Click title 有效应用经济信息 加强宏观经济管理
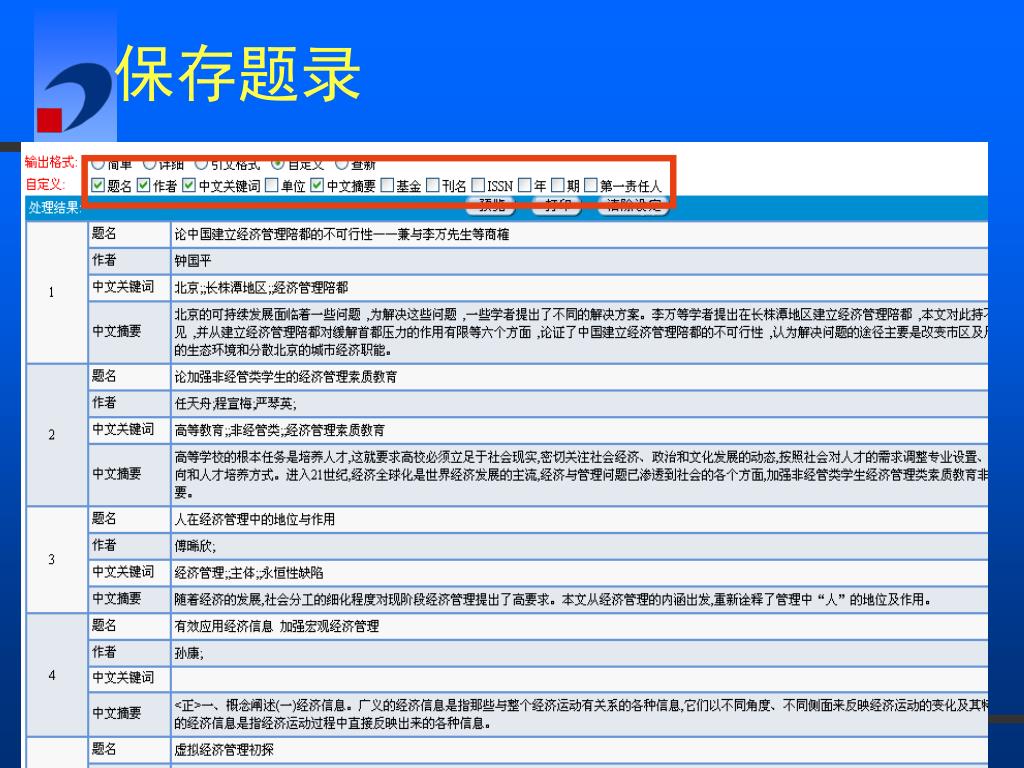 click(x=277, y=626)
